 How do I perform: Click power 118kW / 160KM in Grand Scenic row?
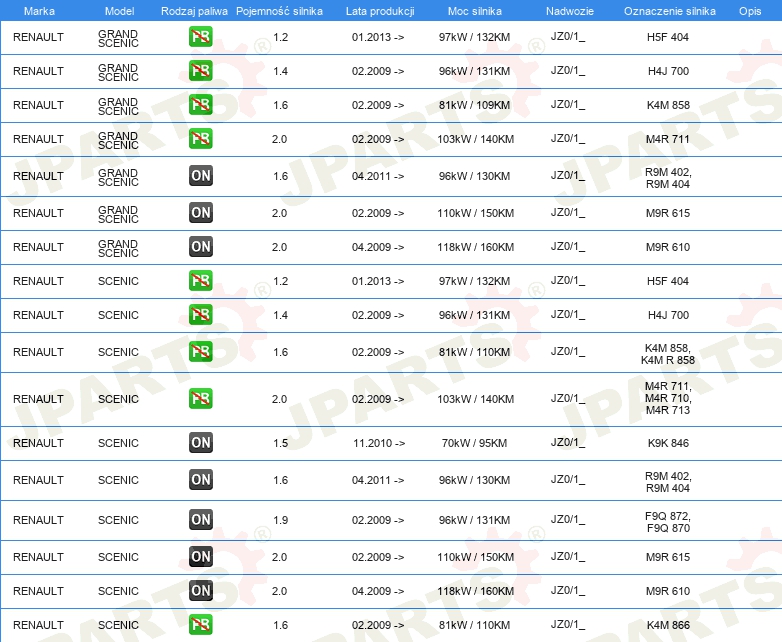[x=475, y=247]
